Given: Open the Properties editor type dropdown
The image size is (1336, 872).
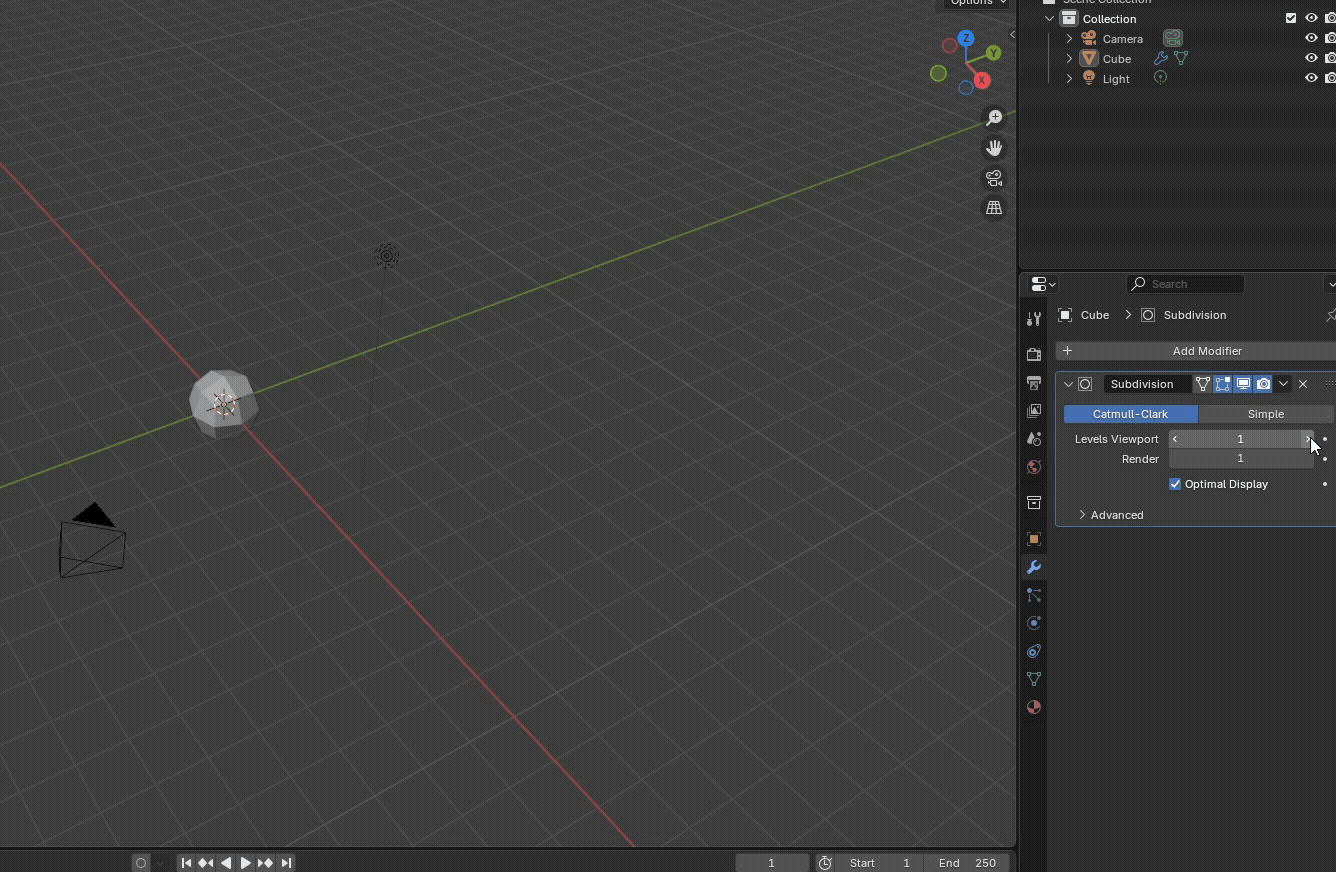Looking at the screenshot, I should tap(1043, 284).
